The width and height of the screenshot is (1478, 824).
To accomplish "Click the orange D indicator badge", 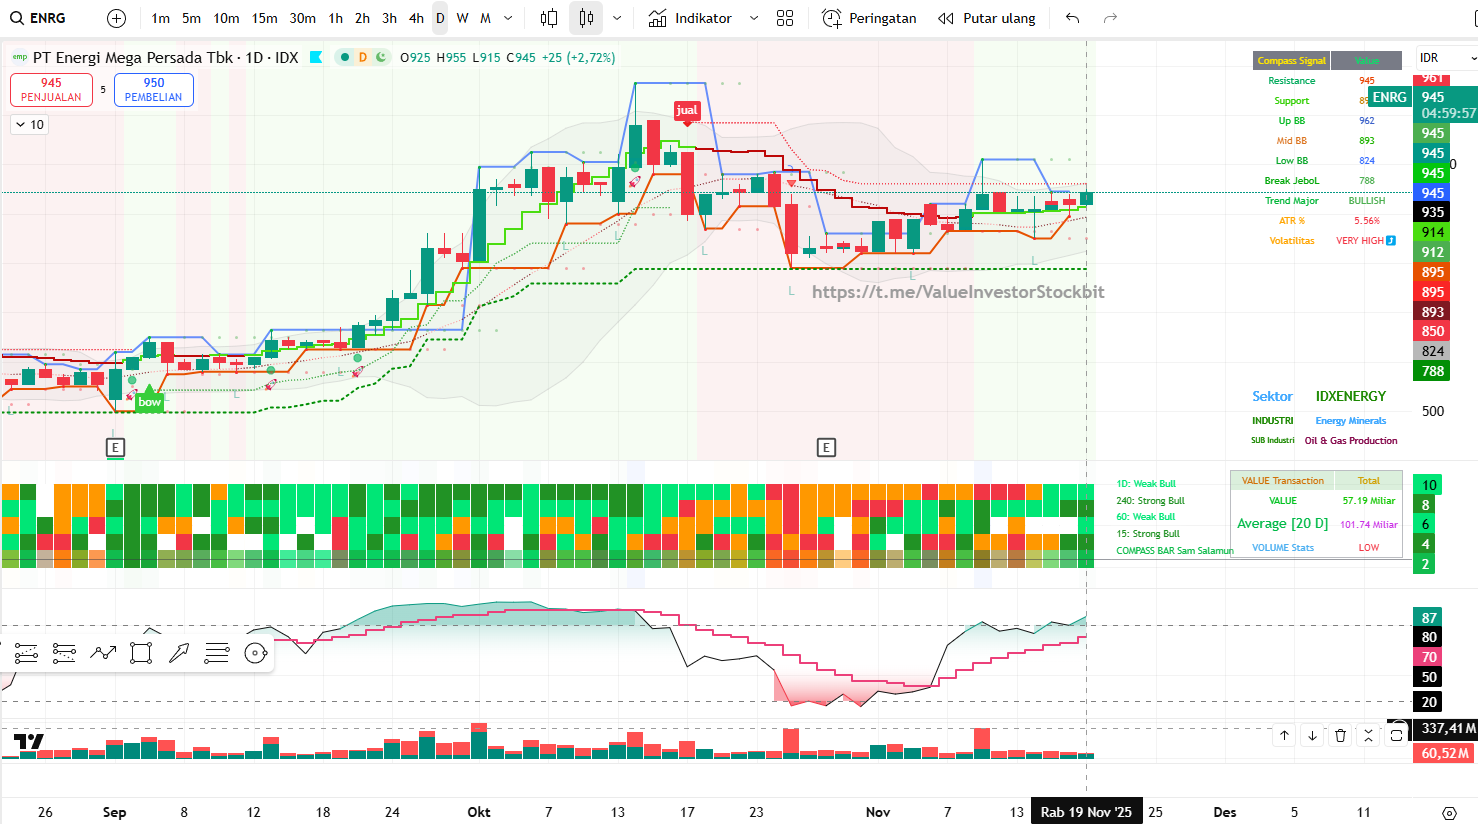I will [363, 57].
